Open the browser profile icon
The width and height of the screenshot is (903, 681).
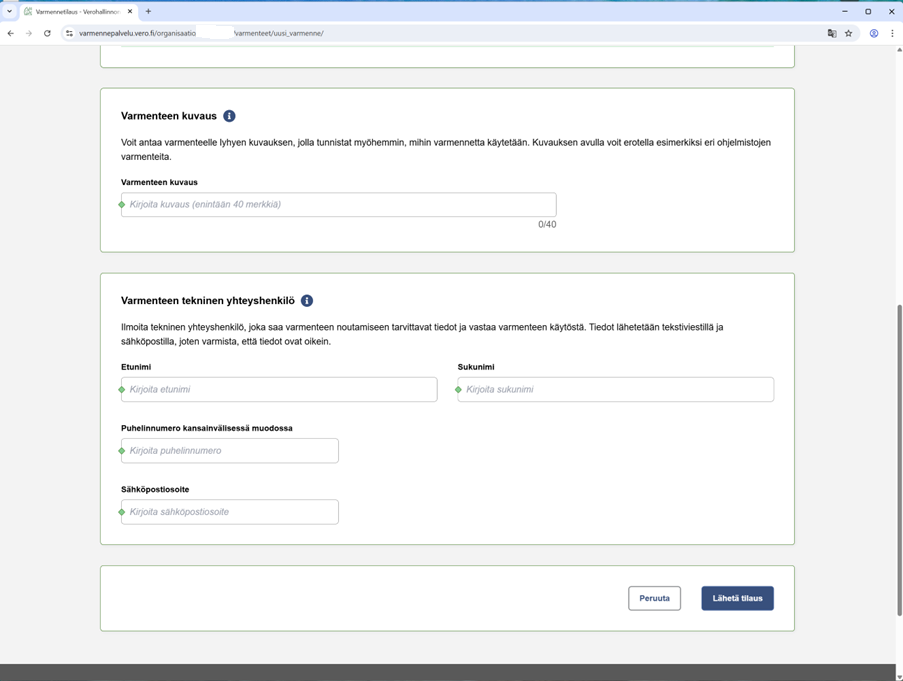tap(873, 33)
